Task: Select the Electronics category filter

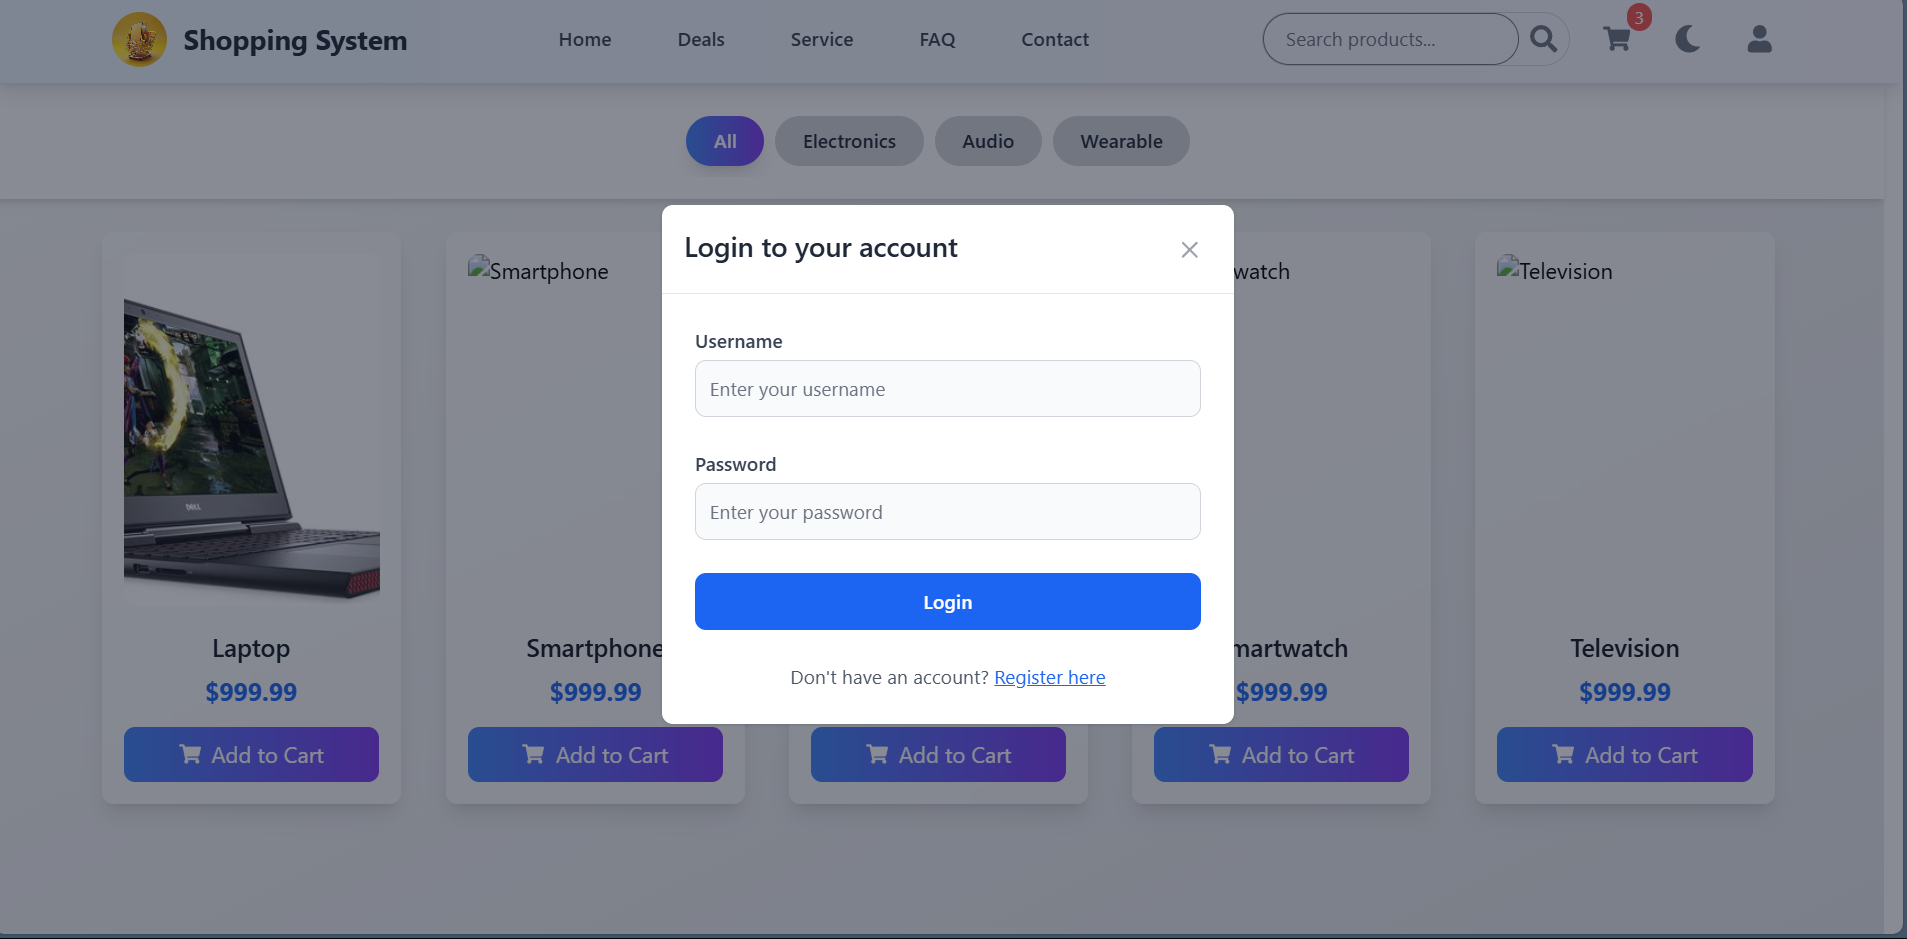Action: coord(848,141)
